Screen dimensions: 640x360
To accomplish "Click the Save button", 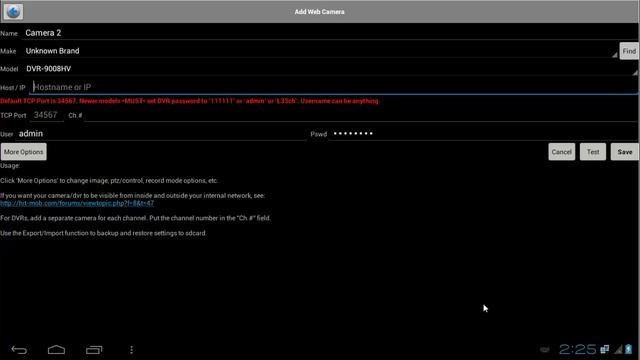I will (624, 152).
